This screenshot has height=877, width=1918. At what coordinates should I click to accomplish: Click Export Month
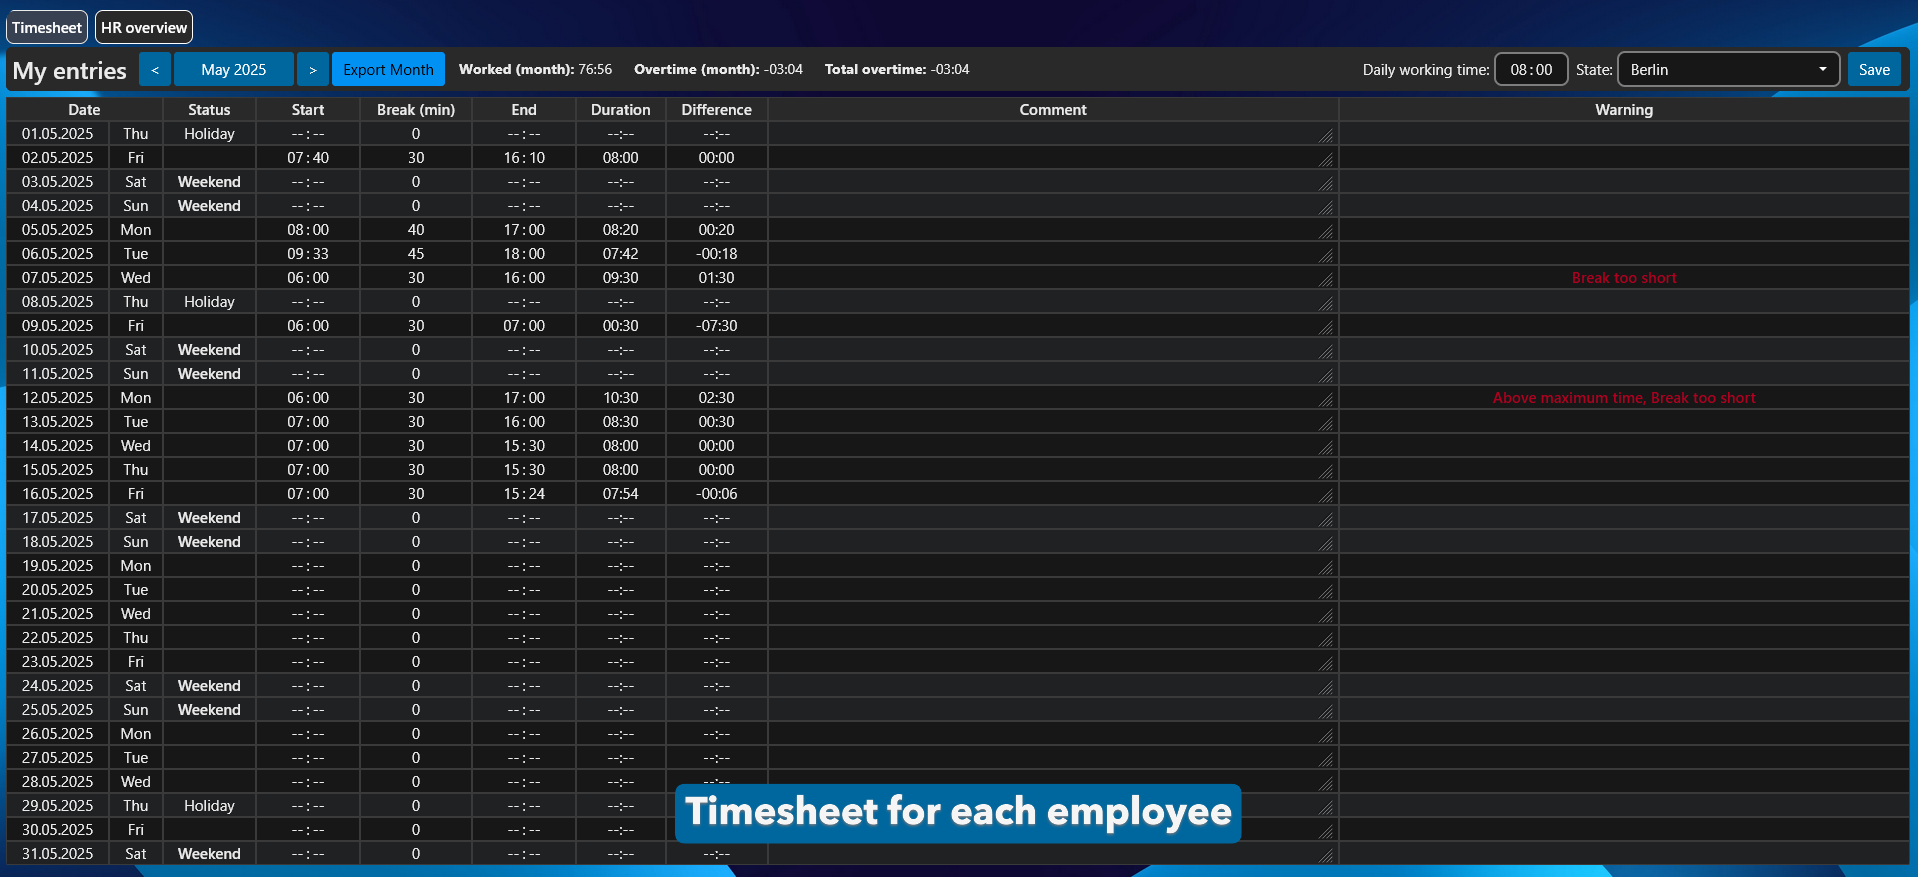pos(388,69)
